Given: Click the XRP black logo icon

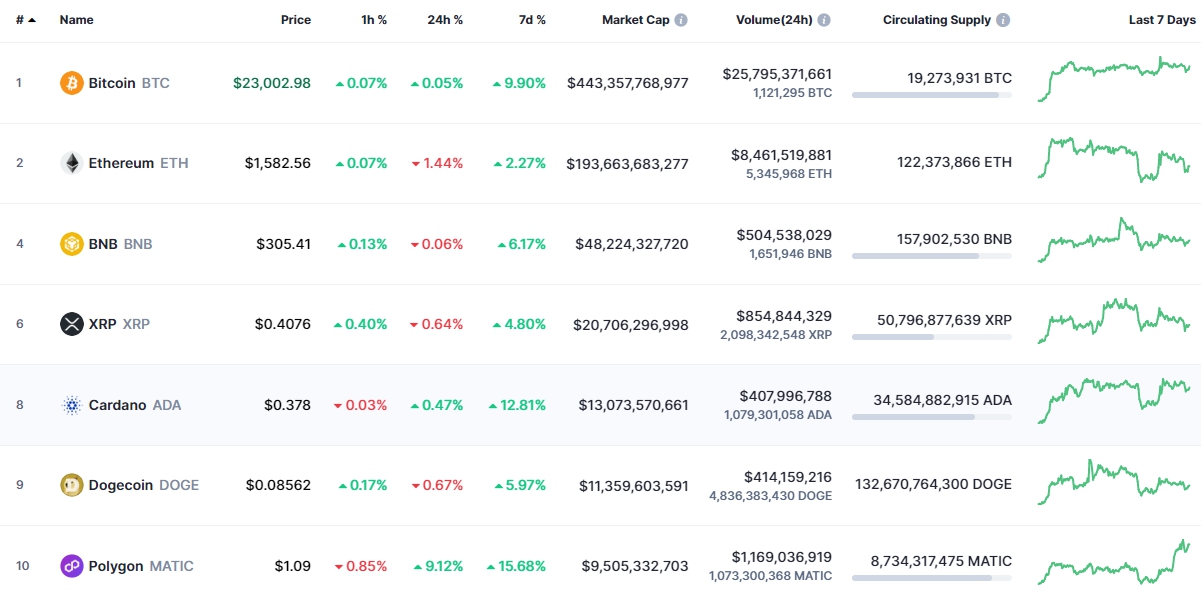Looking at the screenshot, I should pos(72,324).
